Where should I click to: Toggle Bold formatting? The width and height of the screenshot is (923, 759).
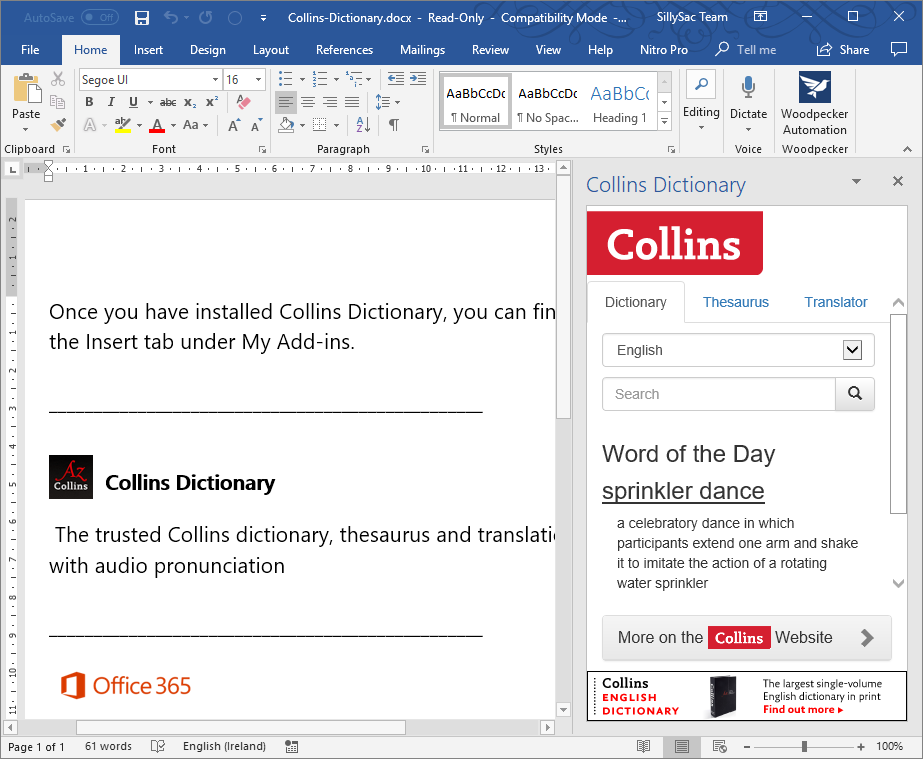pyautogui.click(x=88, y=102)
